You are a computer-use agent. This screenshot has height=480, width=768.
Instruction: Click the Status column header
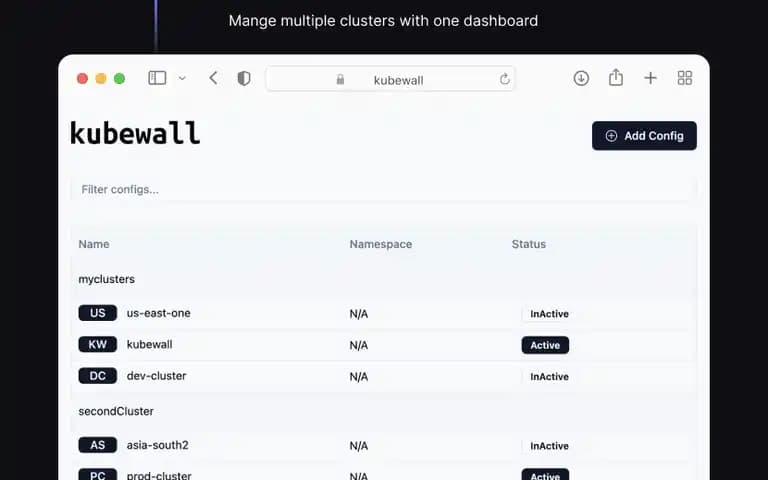click(528, 244)
